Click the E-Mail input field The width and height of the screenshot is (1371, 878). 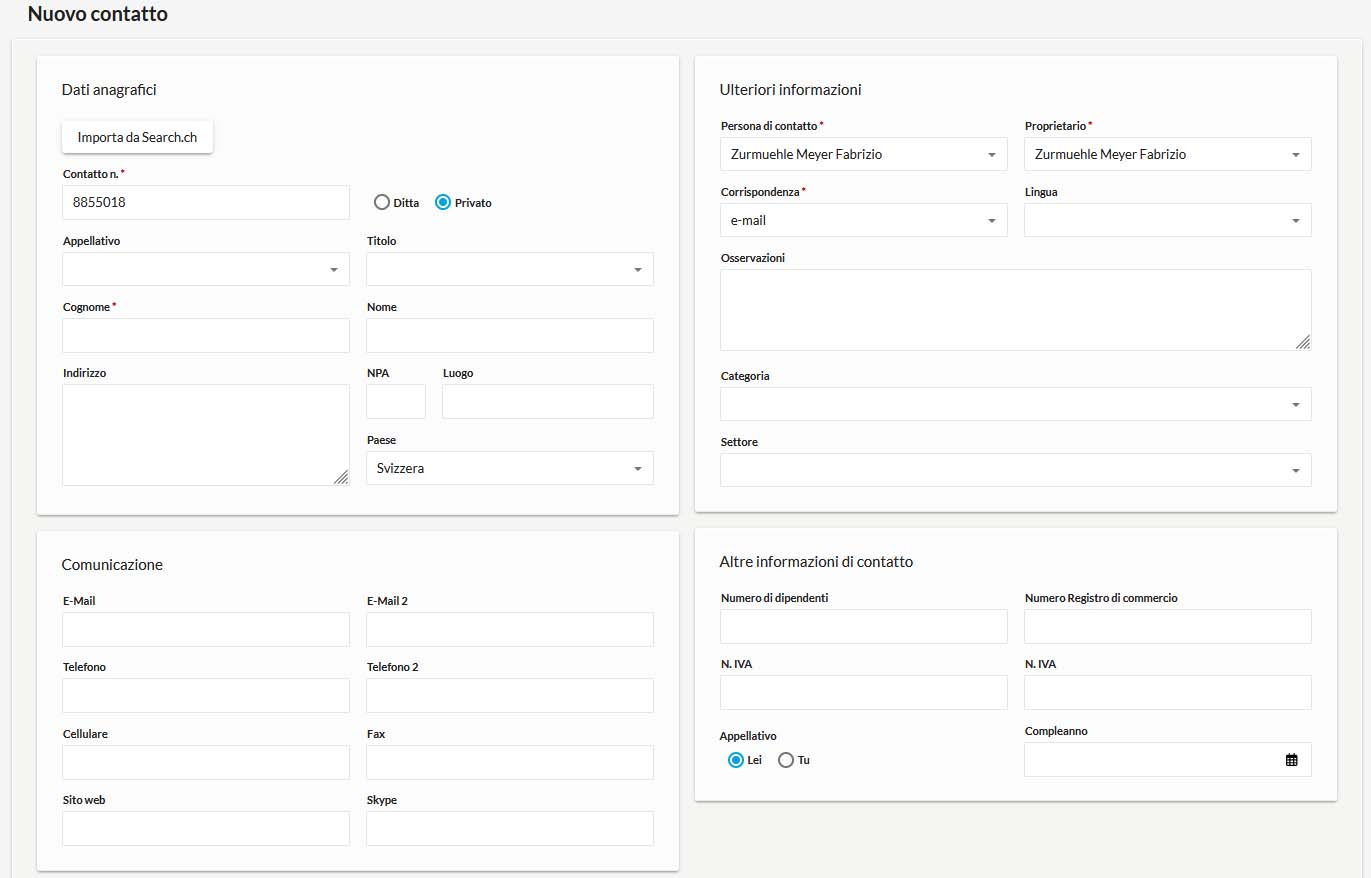click(x=206, y=630)
